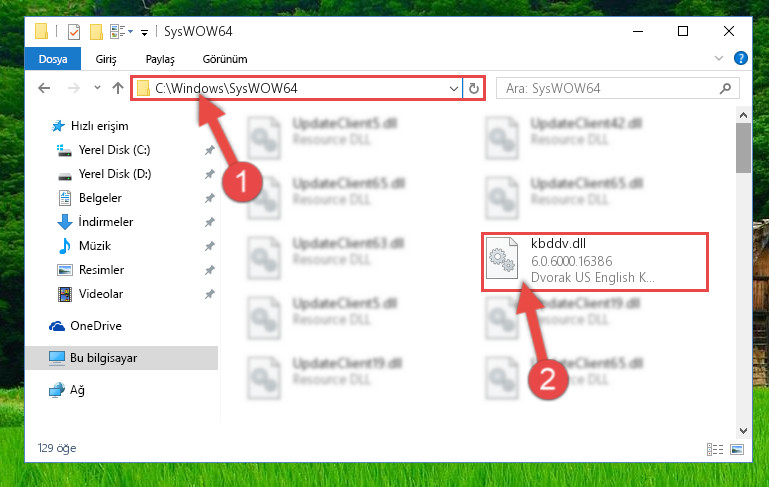Unpin Yerel Disk (C:) pin icon

pyautogui.click(x=209, y=150)
